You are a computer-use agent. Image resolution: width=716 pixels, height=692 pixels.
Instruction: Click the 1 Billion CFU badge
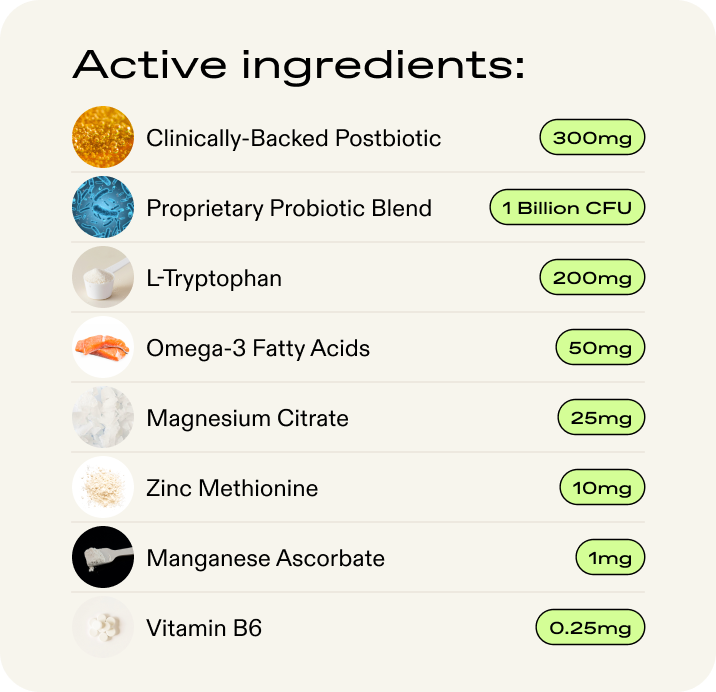coord(567,208)
